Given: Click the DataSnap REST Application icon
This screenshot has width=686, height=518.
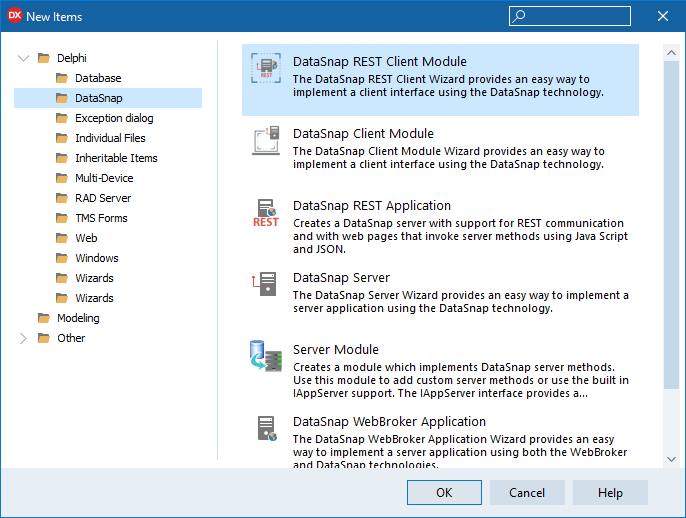Looking at the screenshot, I should pos(266,214).
